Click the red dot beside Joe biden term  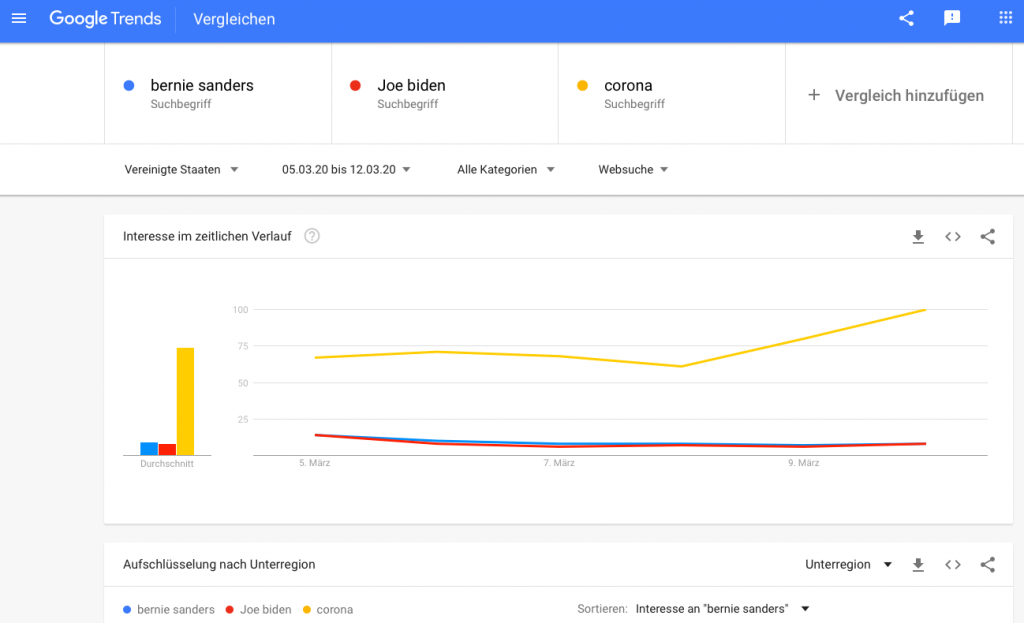(x=355, y=86)
